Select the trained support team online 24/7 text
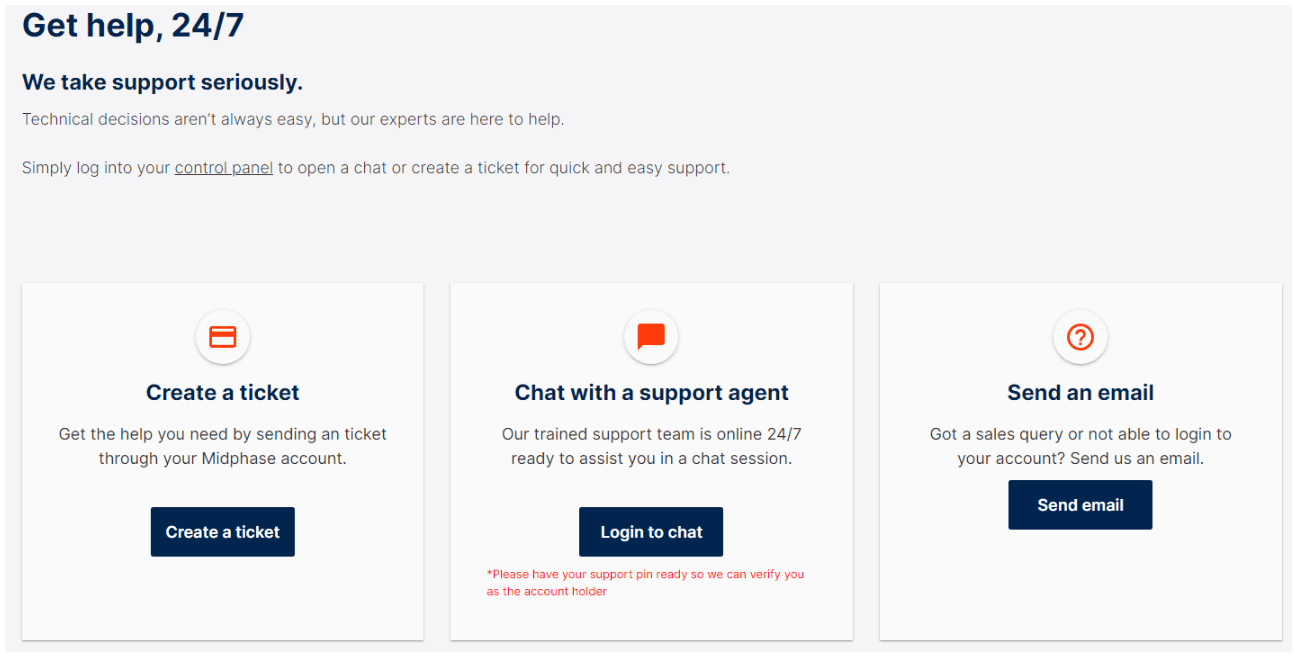The image size is (1295, 655). (652, 447)
